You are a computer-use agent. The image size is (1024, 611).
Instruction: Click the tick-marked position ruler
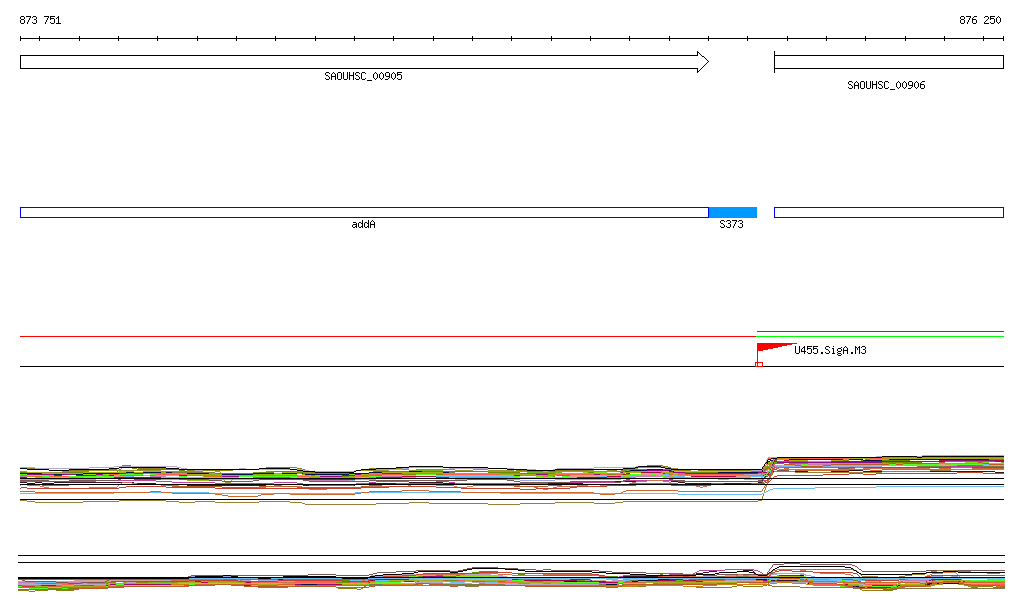[x=511, y=39]
